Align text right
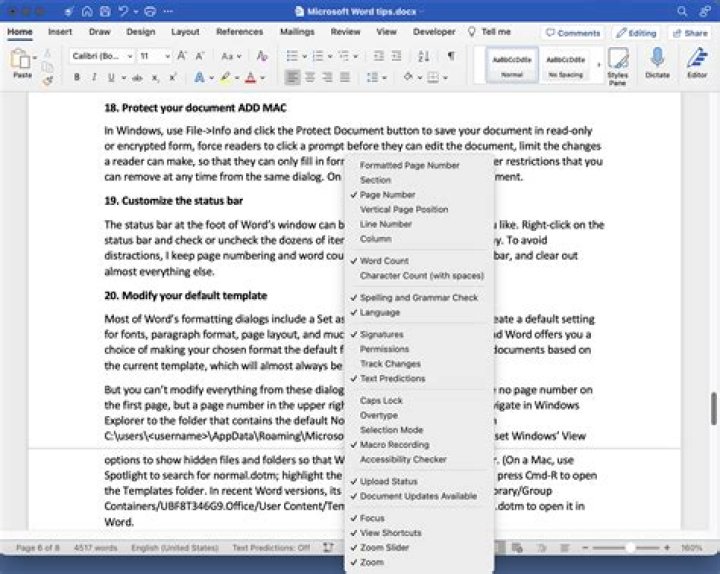Screen dimensions: 720x574 327,77
